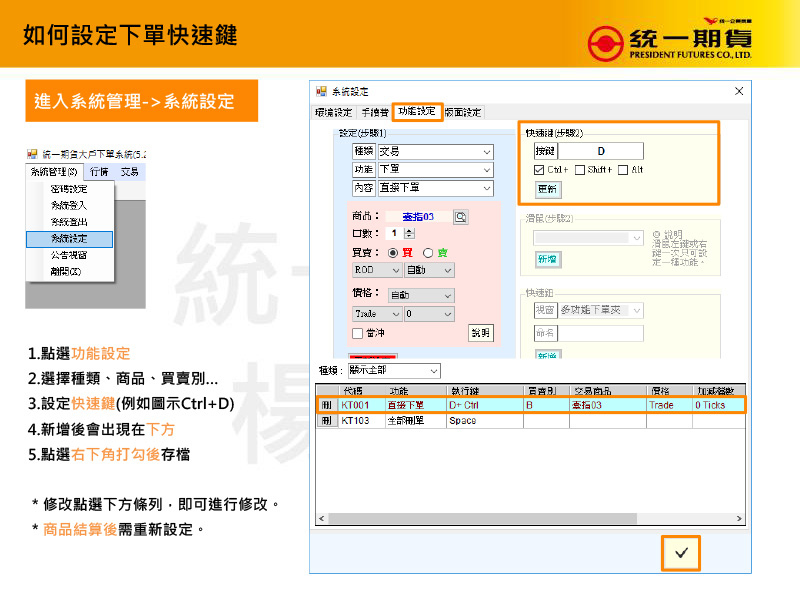Click the Space hotkey cell

(x=485, y=421)
